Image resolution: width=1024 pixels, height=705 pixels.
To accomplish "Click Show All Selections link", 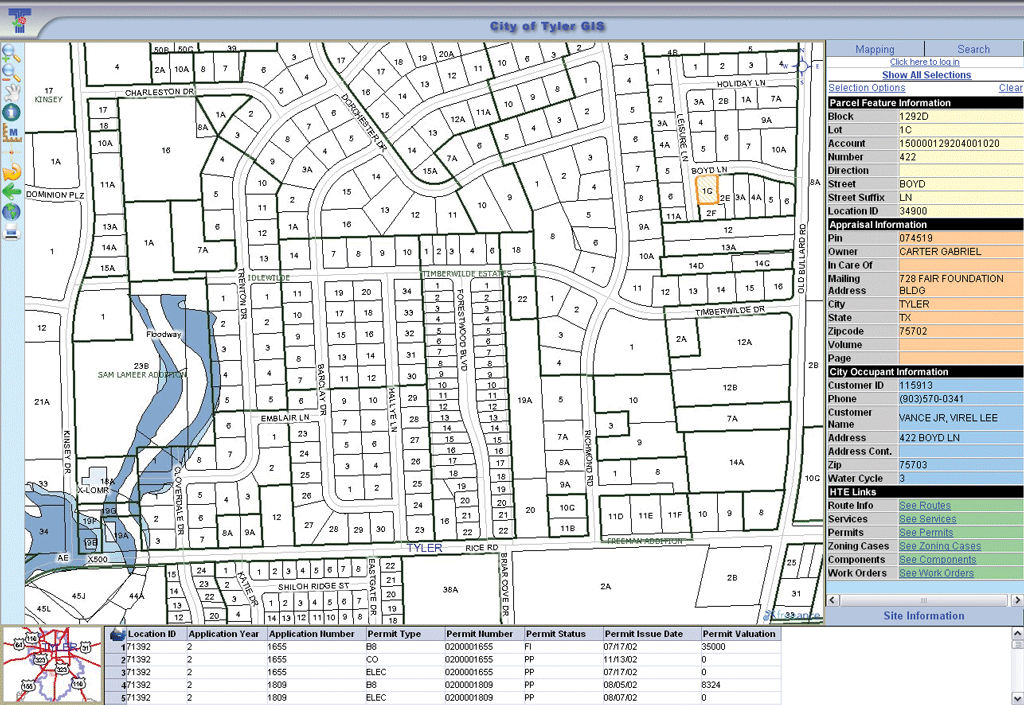I will click(926, 75).
